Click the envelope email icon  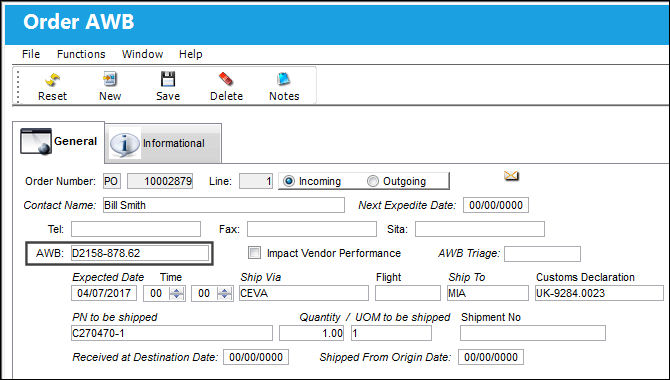511,176
